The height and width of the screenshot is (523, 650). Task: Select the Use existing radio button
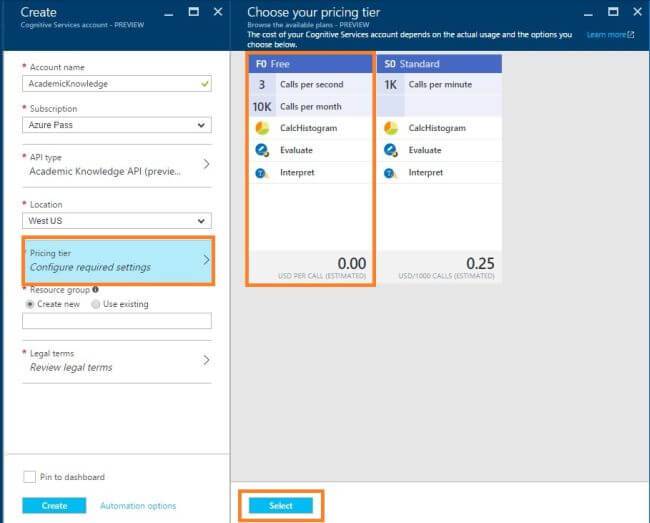tap(96, 304)
